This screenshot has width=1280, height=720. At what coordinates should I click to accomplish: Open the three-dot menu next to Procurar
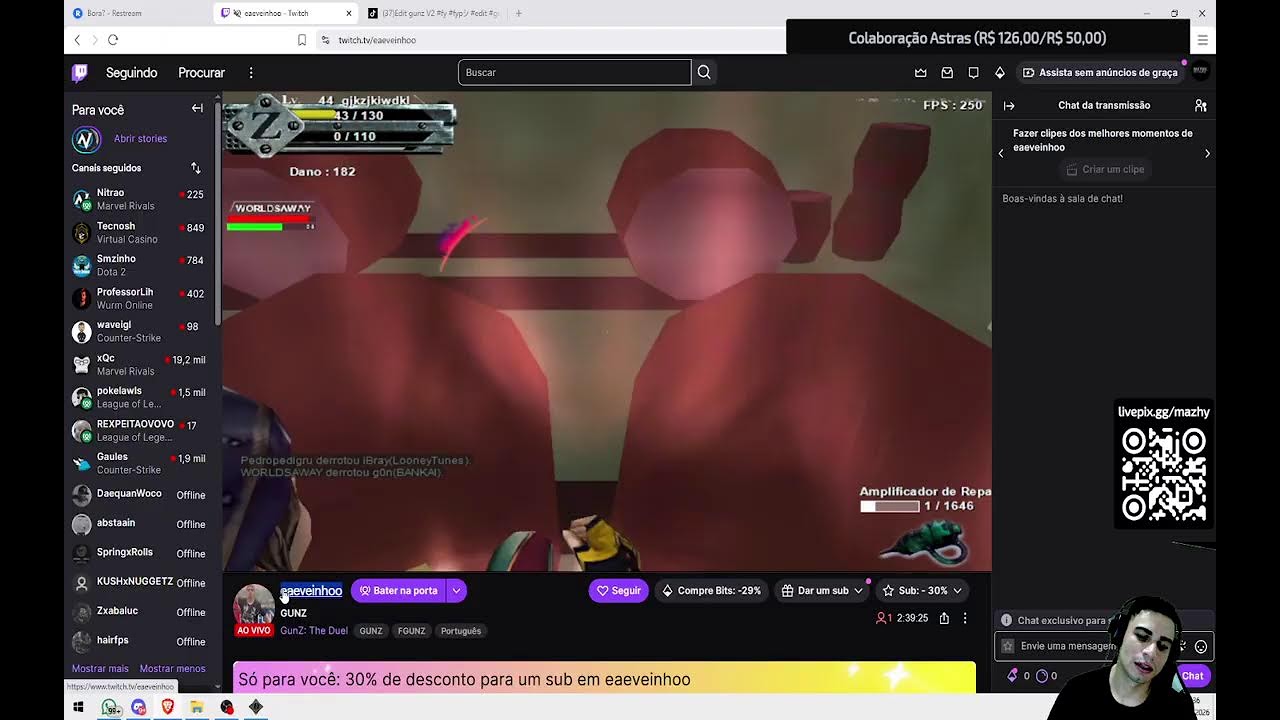251,72
